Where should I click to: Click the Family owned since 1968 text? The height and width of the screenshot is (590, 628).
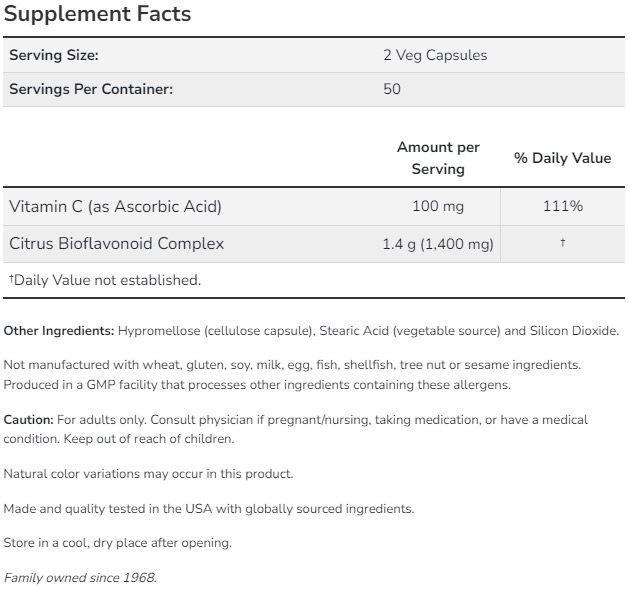(x=80, y=578)
